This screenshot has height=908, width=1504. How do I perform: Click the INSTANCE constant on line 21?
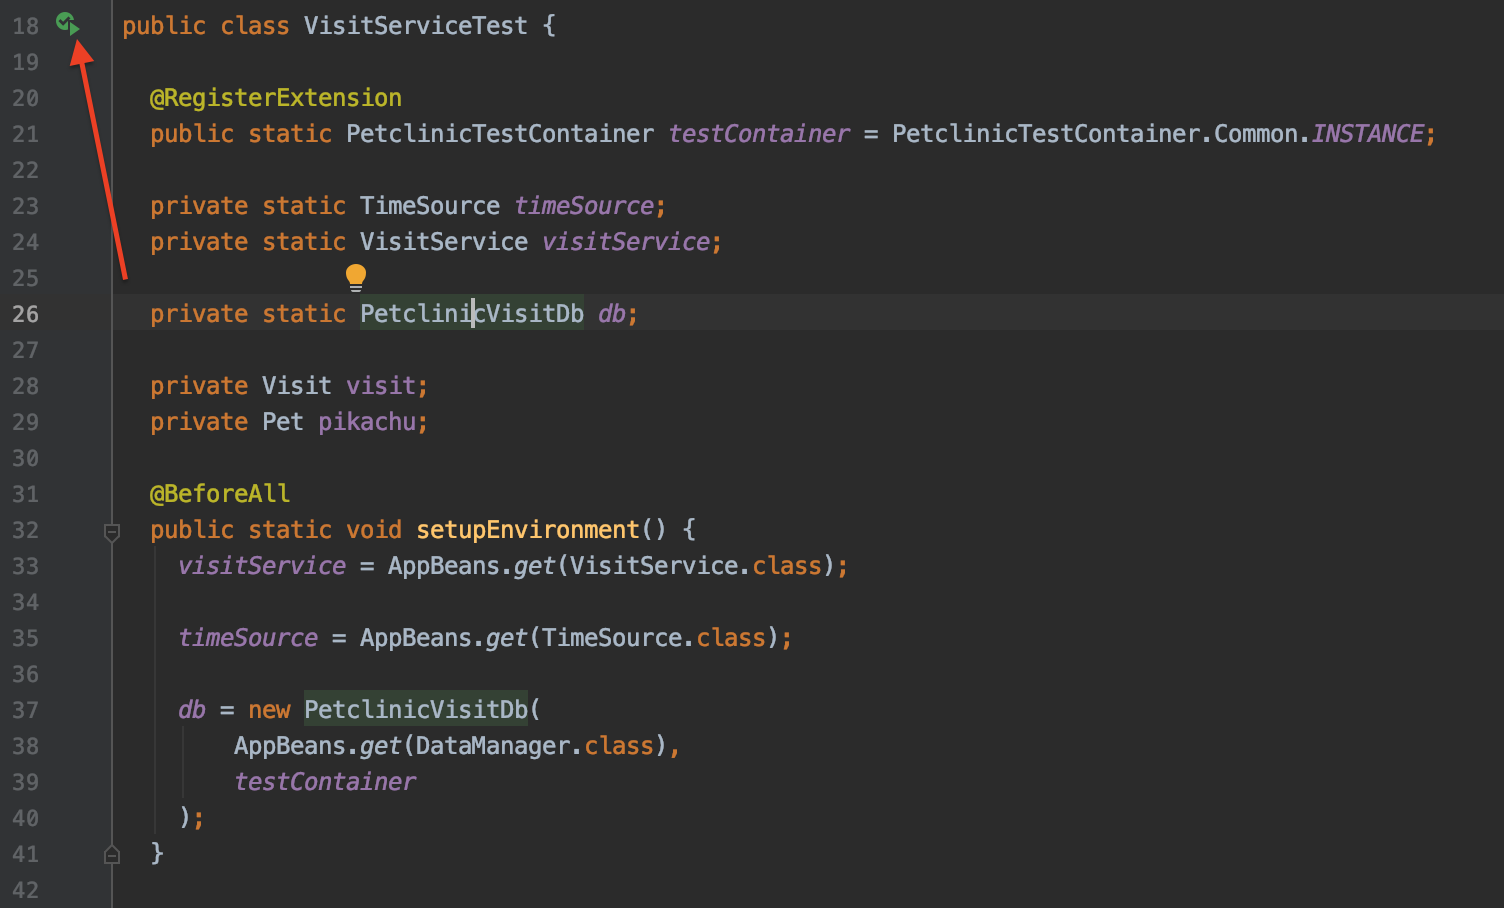1367,133
